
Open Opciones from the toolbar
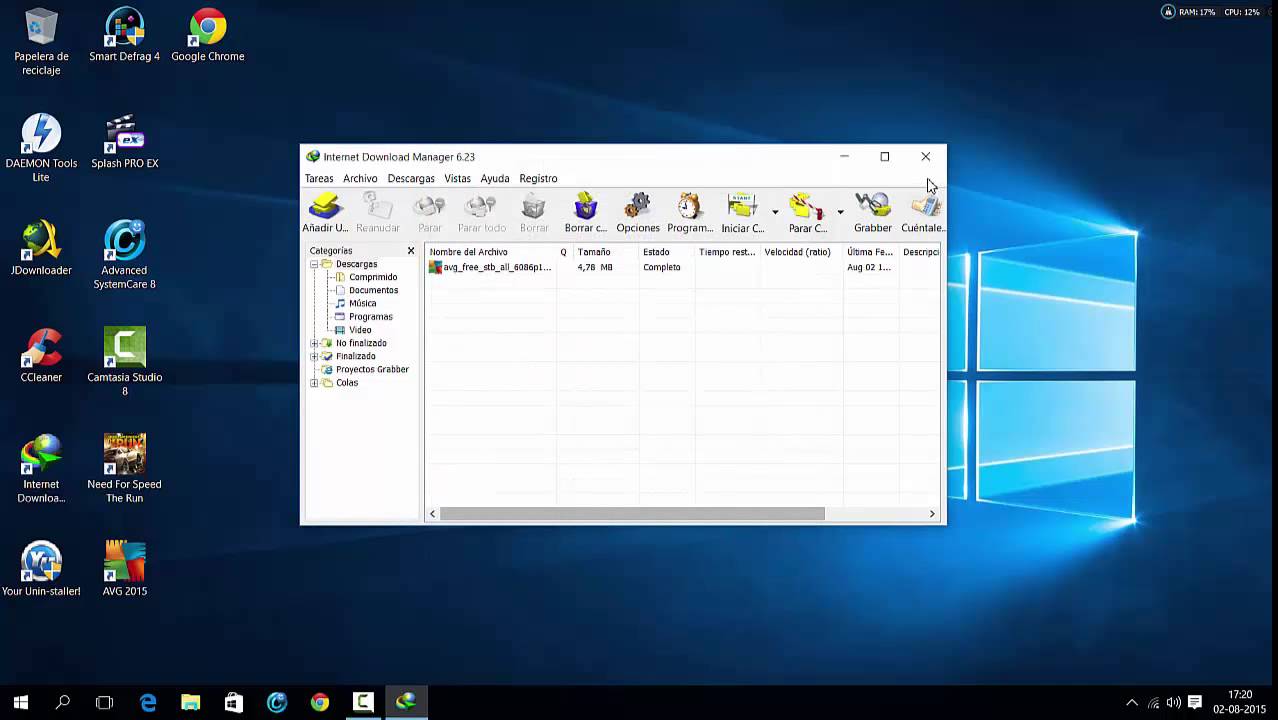click(637, 212)
